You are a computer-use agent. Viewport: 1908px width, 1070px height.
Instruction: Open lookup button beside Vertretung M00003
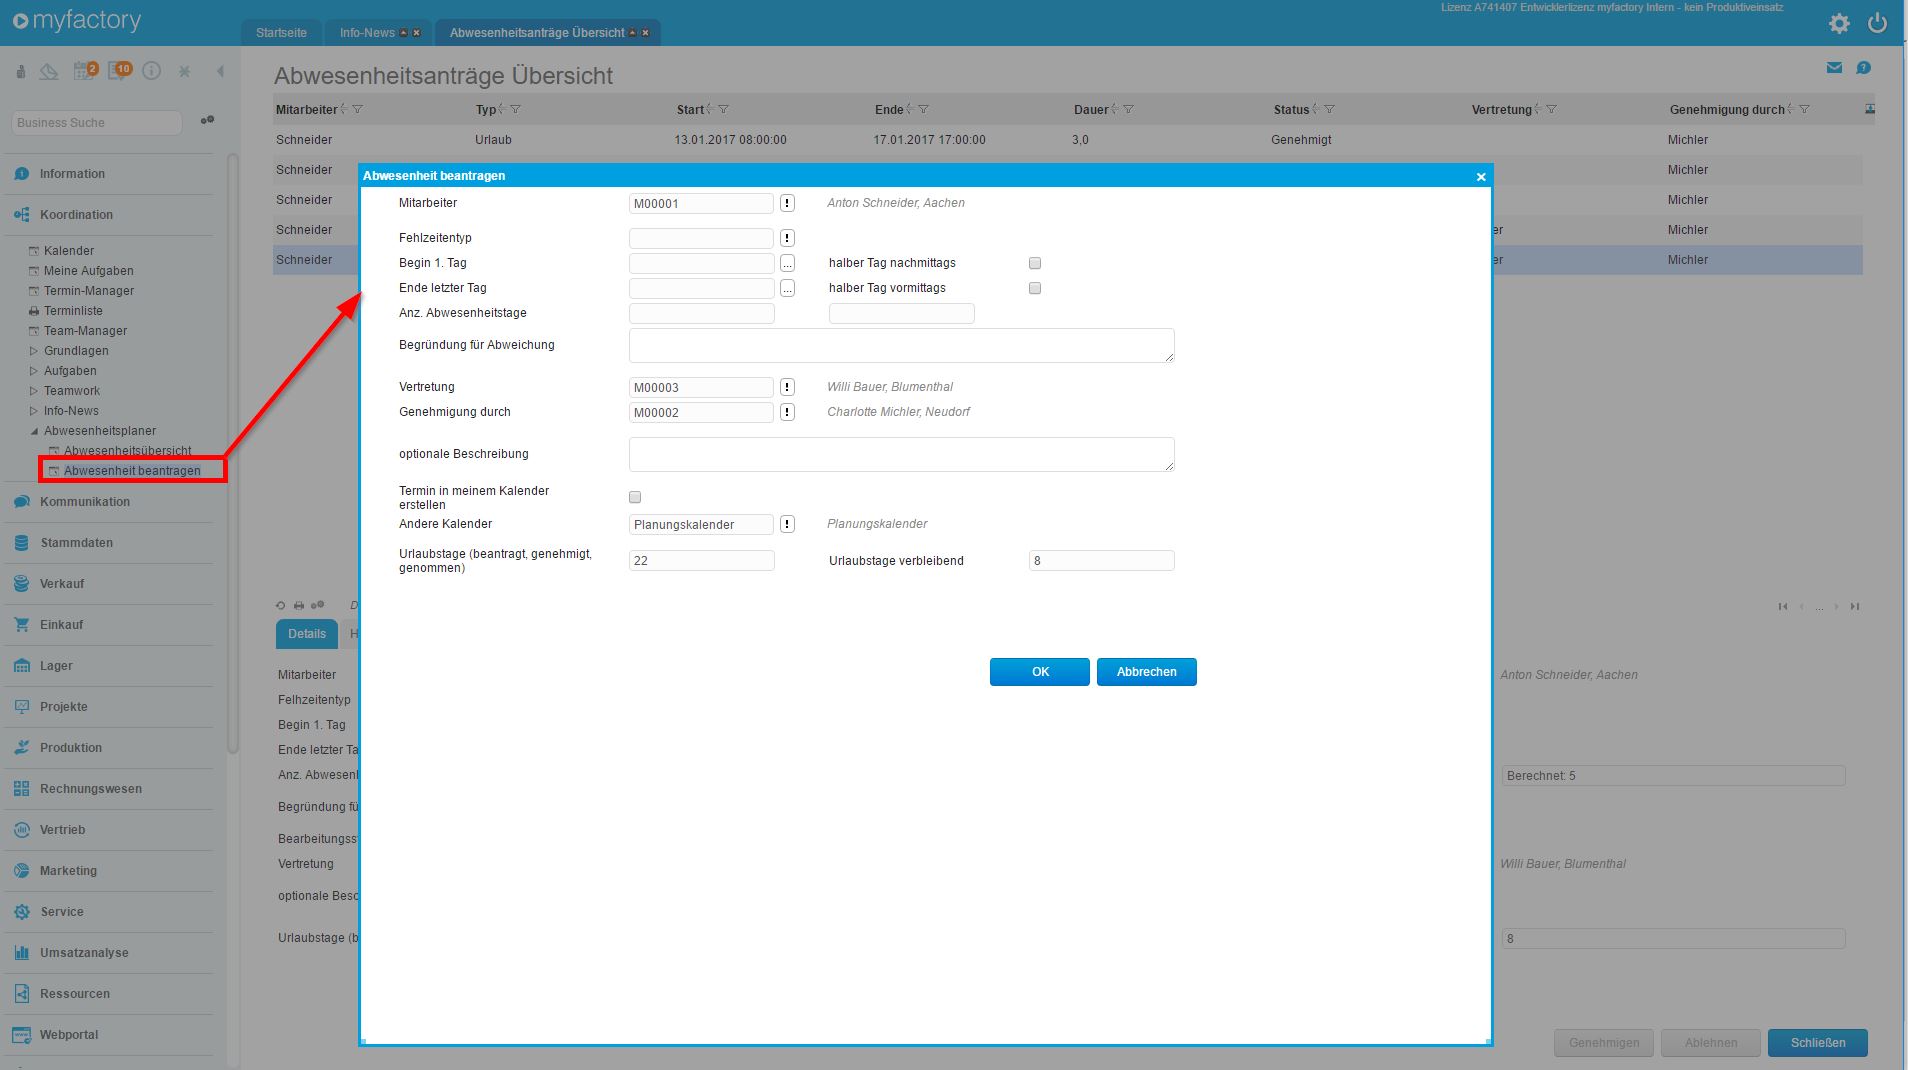[x=787, y=387]
